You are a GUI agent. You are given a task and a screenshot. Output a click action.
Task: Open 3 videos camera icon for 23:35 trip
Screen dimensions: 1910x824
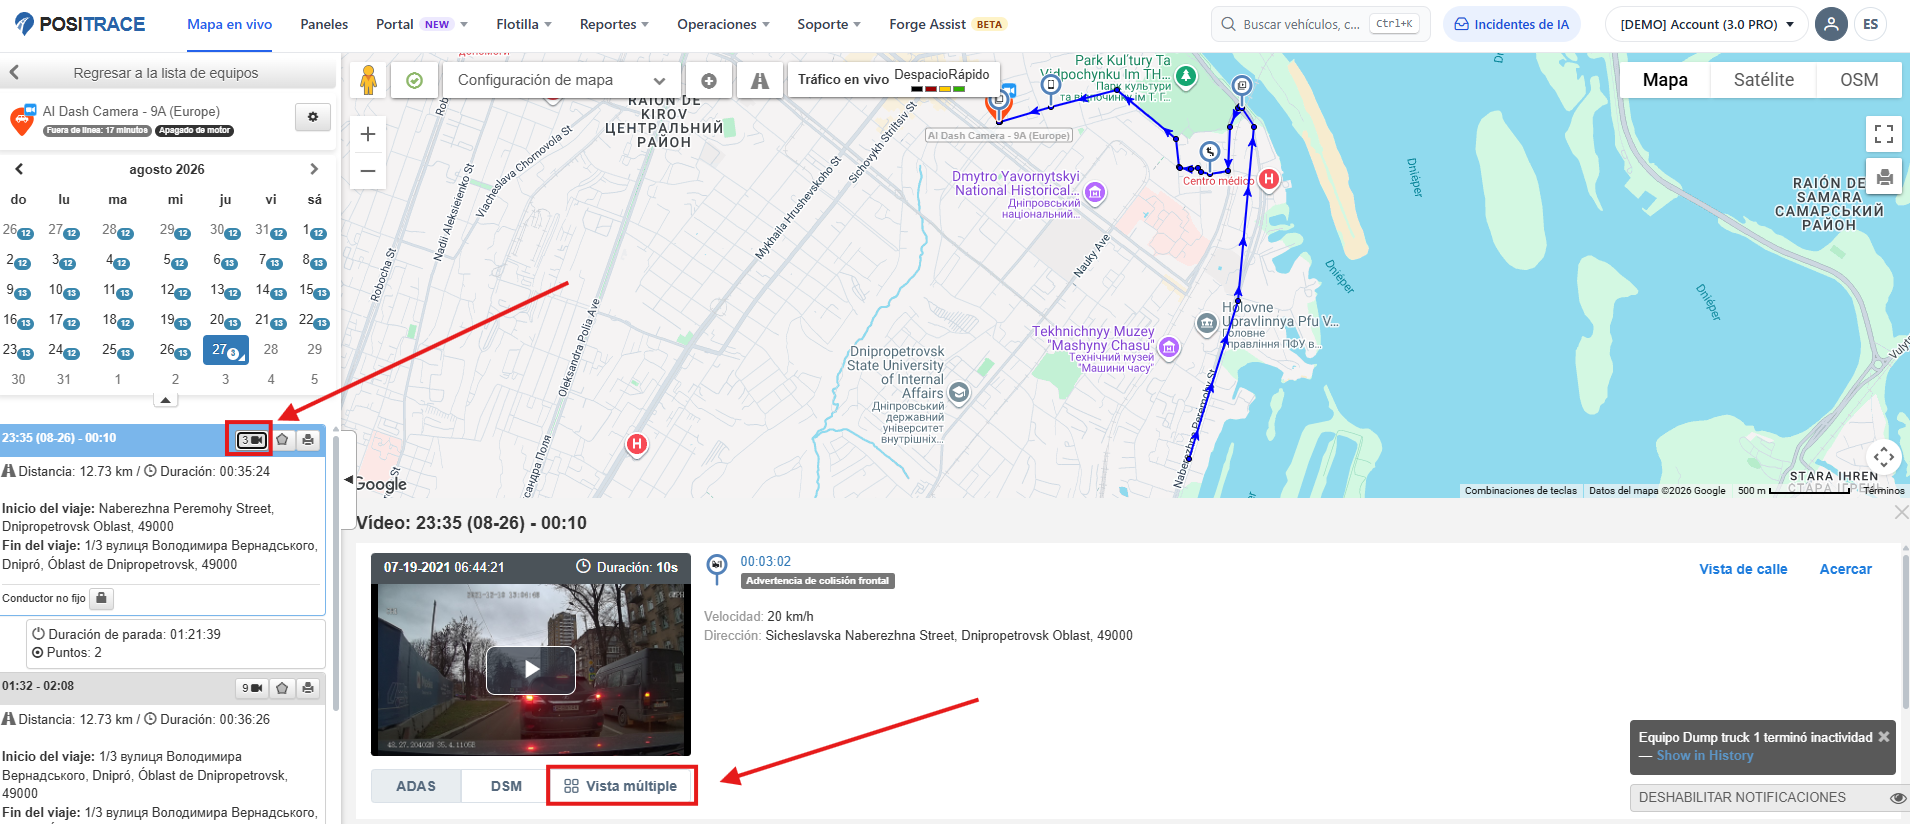252,439
